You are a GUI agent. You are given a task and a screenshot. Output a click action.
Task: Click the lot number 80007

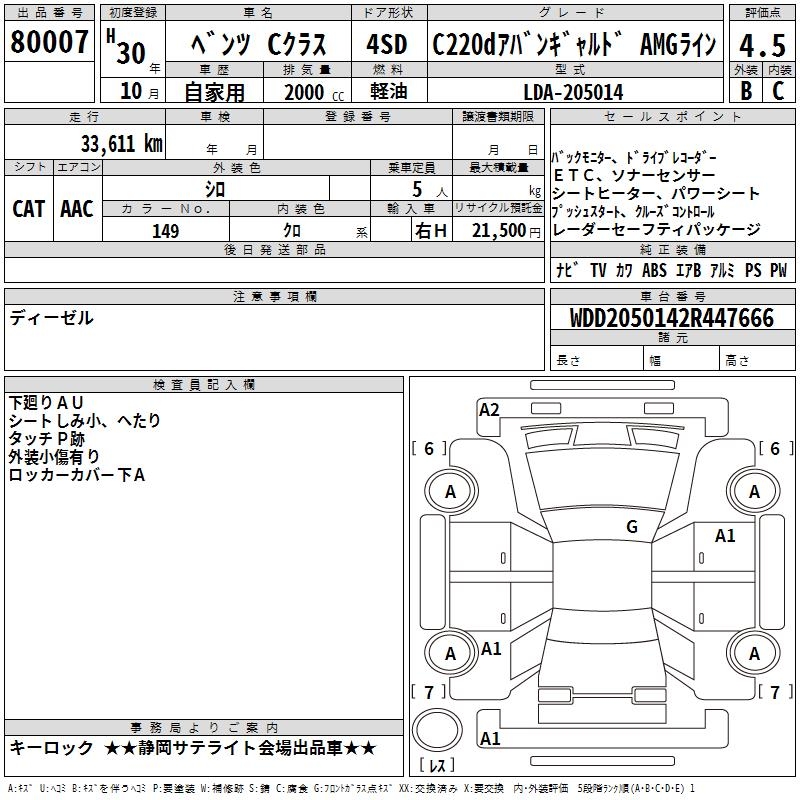(49, 42)
